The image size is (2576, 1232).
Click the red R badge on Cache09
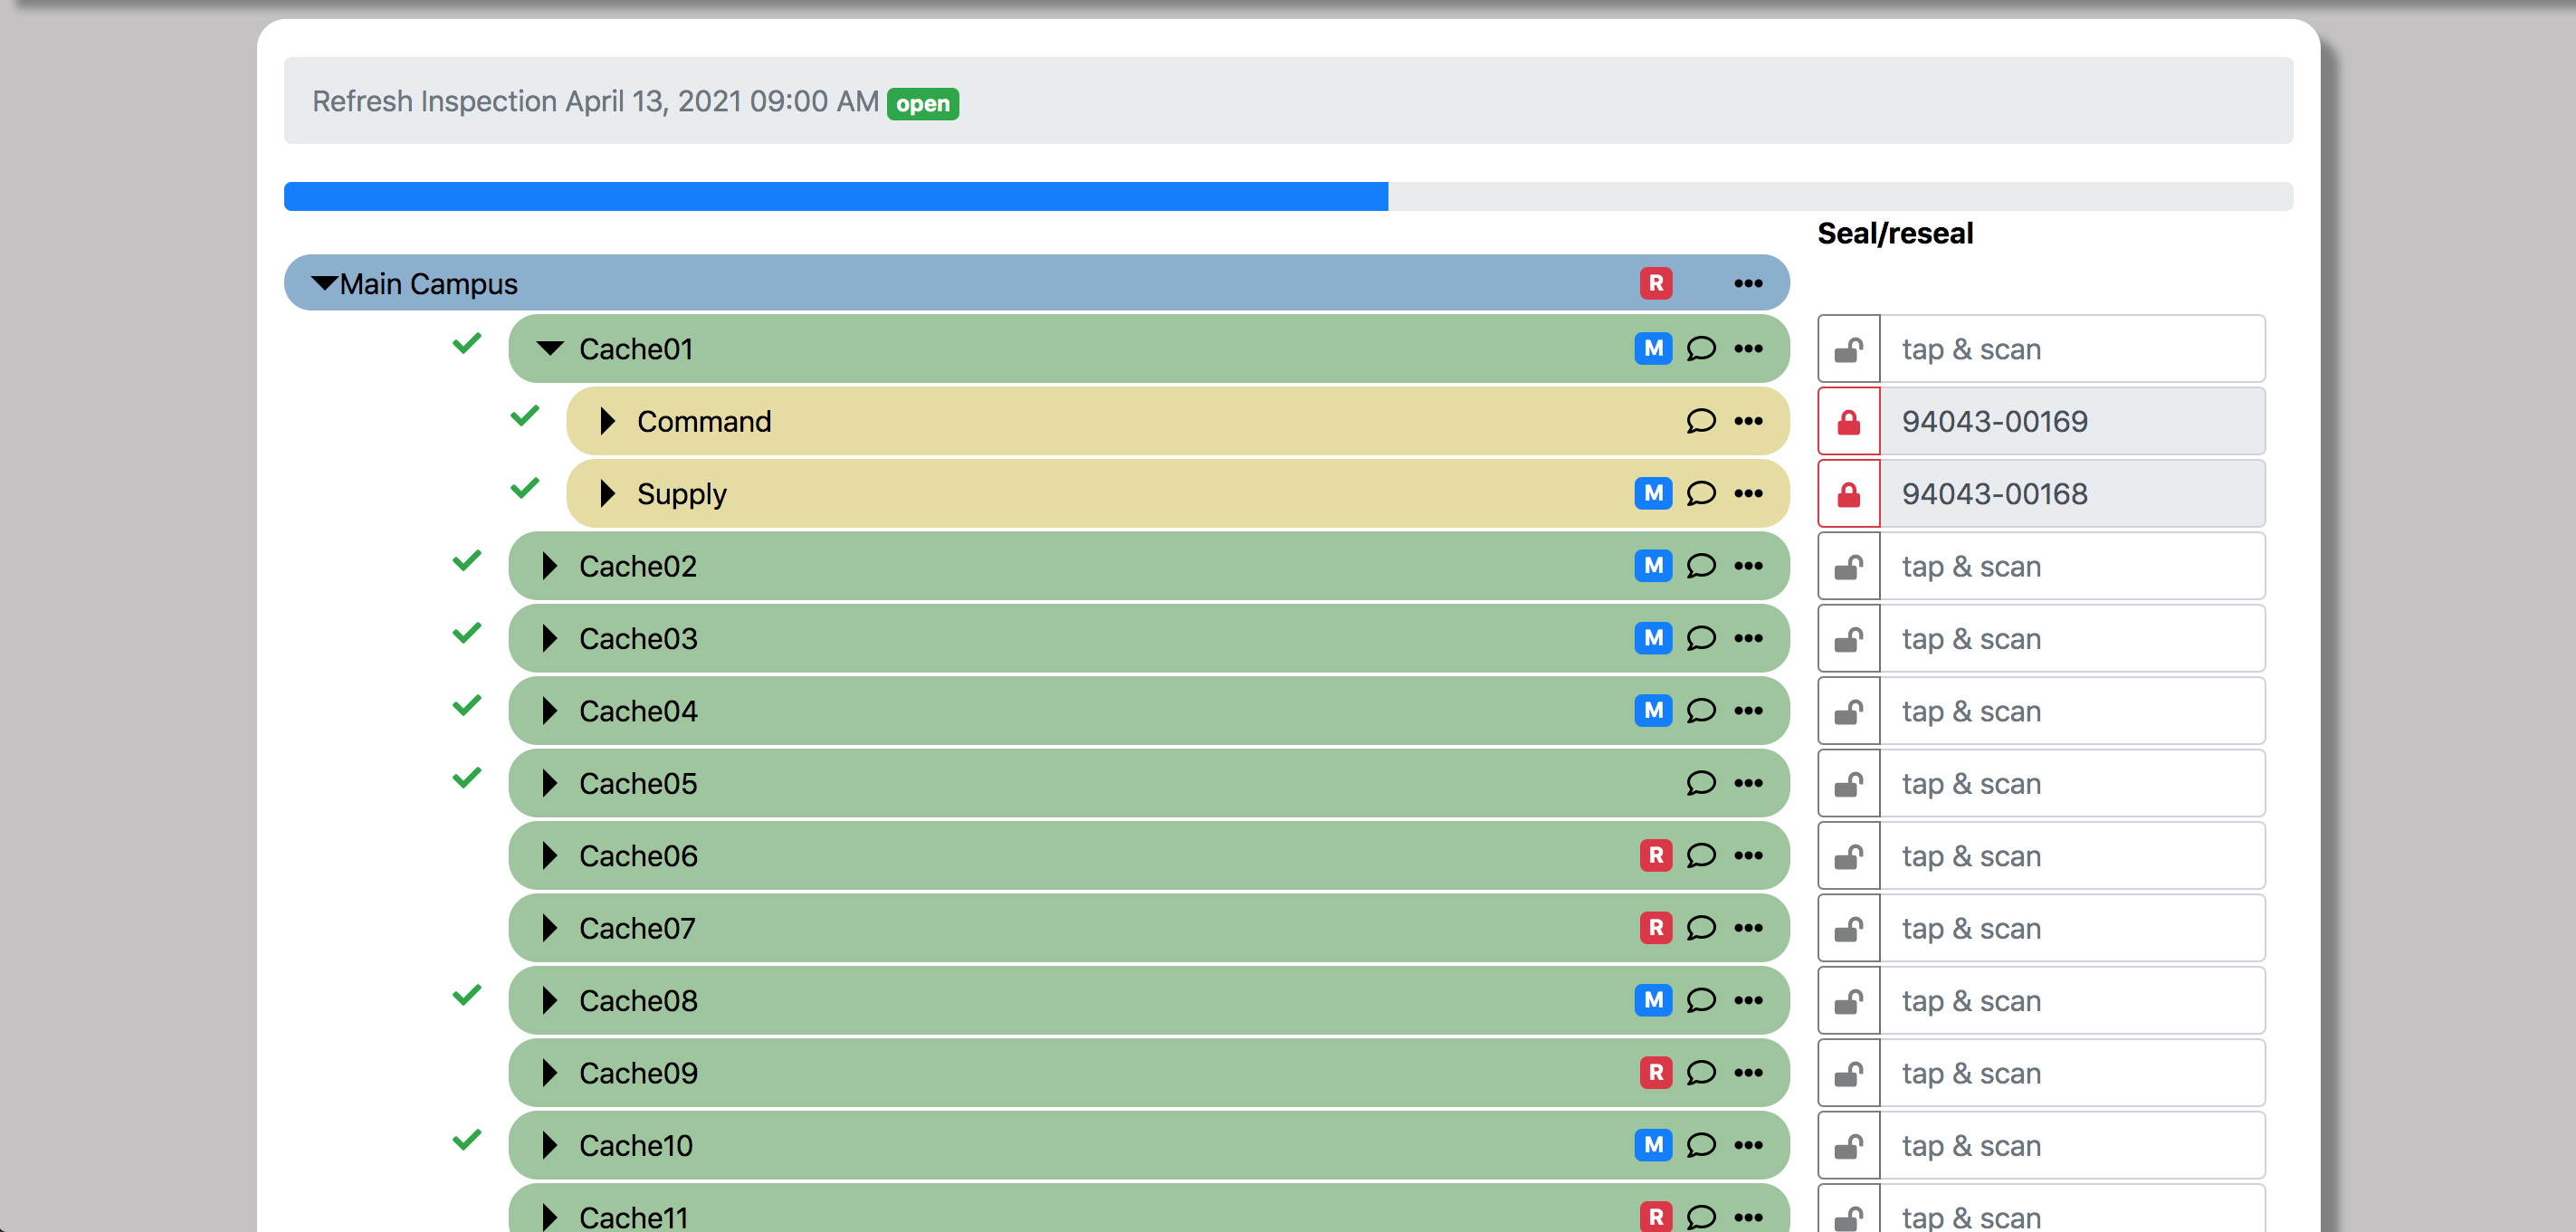pos(1655,1072)
